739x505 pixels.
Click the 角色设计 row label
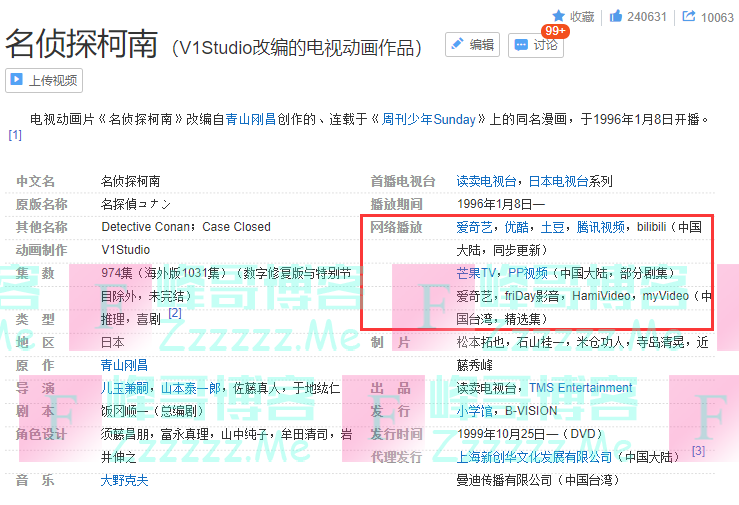coord(41,434)
